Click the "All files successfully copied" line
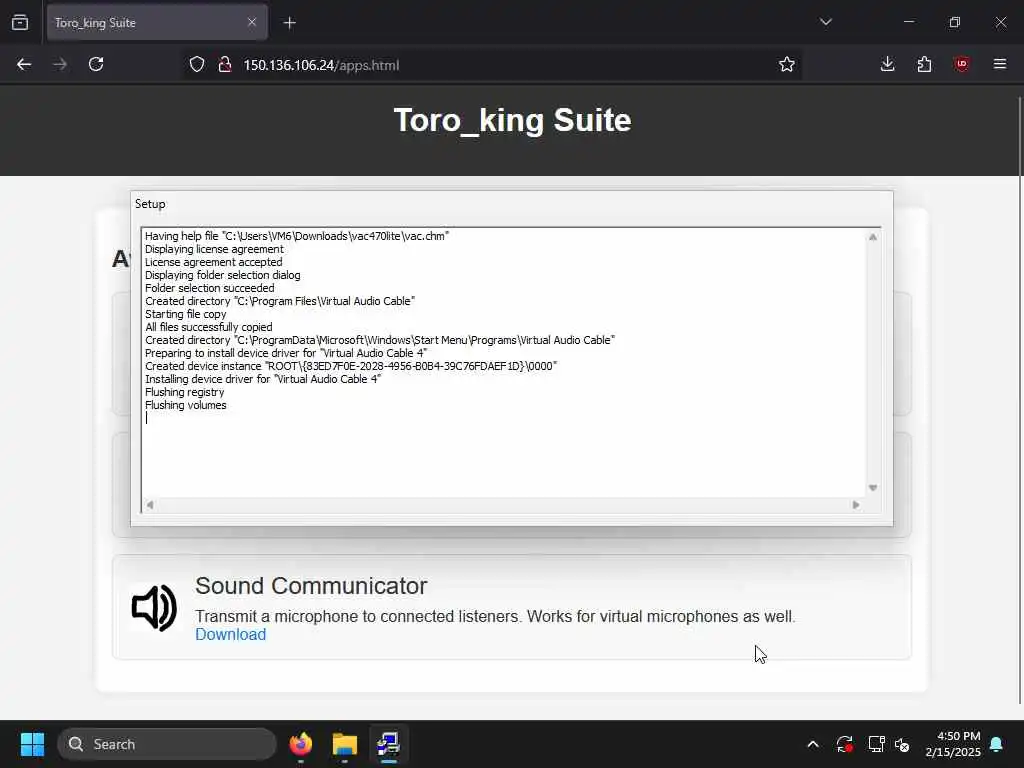This screenshot has height=768, width=1024. 208,327
